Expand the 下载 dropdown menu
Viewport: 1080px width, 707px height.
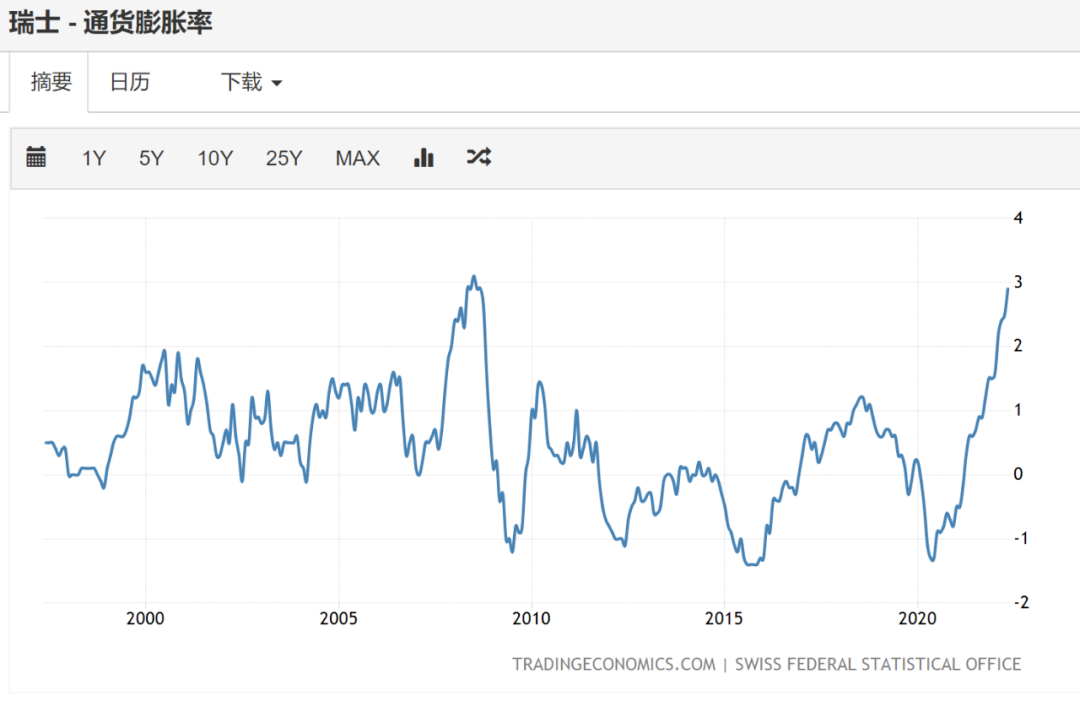point(251,82)
